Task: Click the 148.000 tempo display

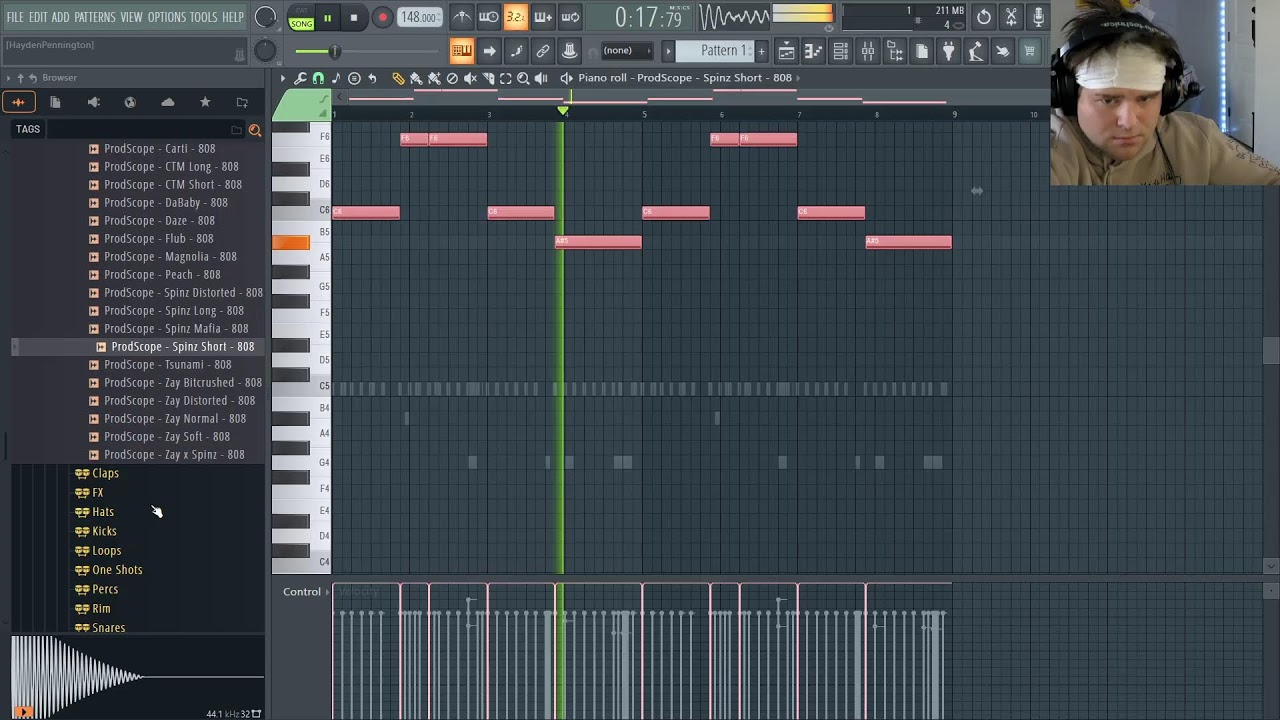Action: pyautogui.click(x=419, y=17)
